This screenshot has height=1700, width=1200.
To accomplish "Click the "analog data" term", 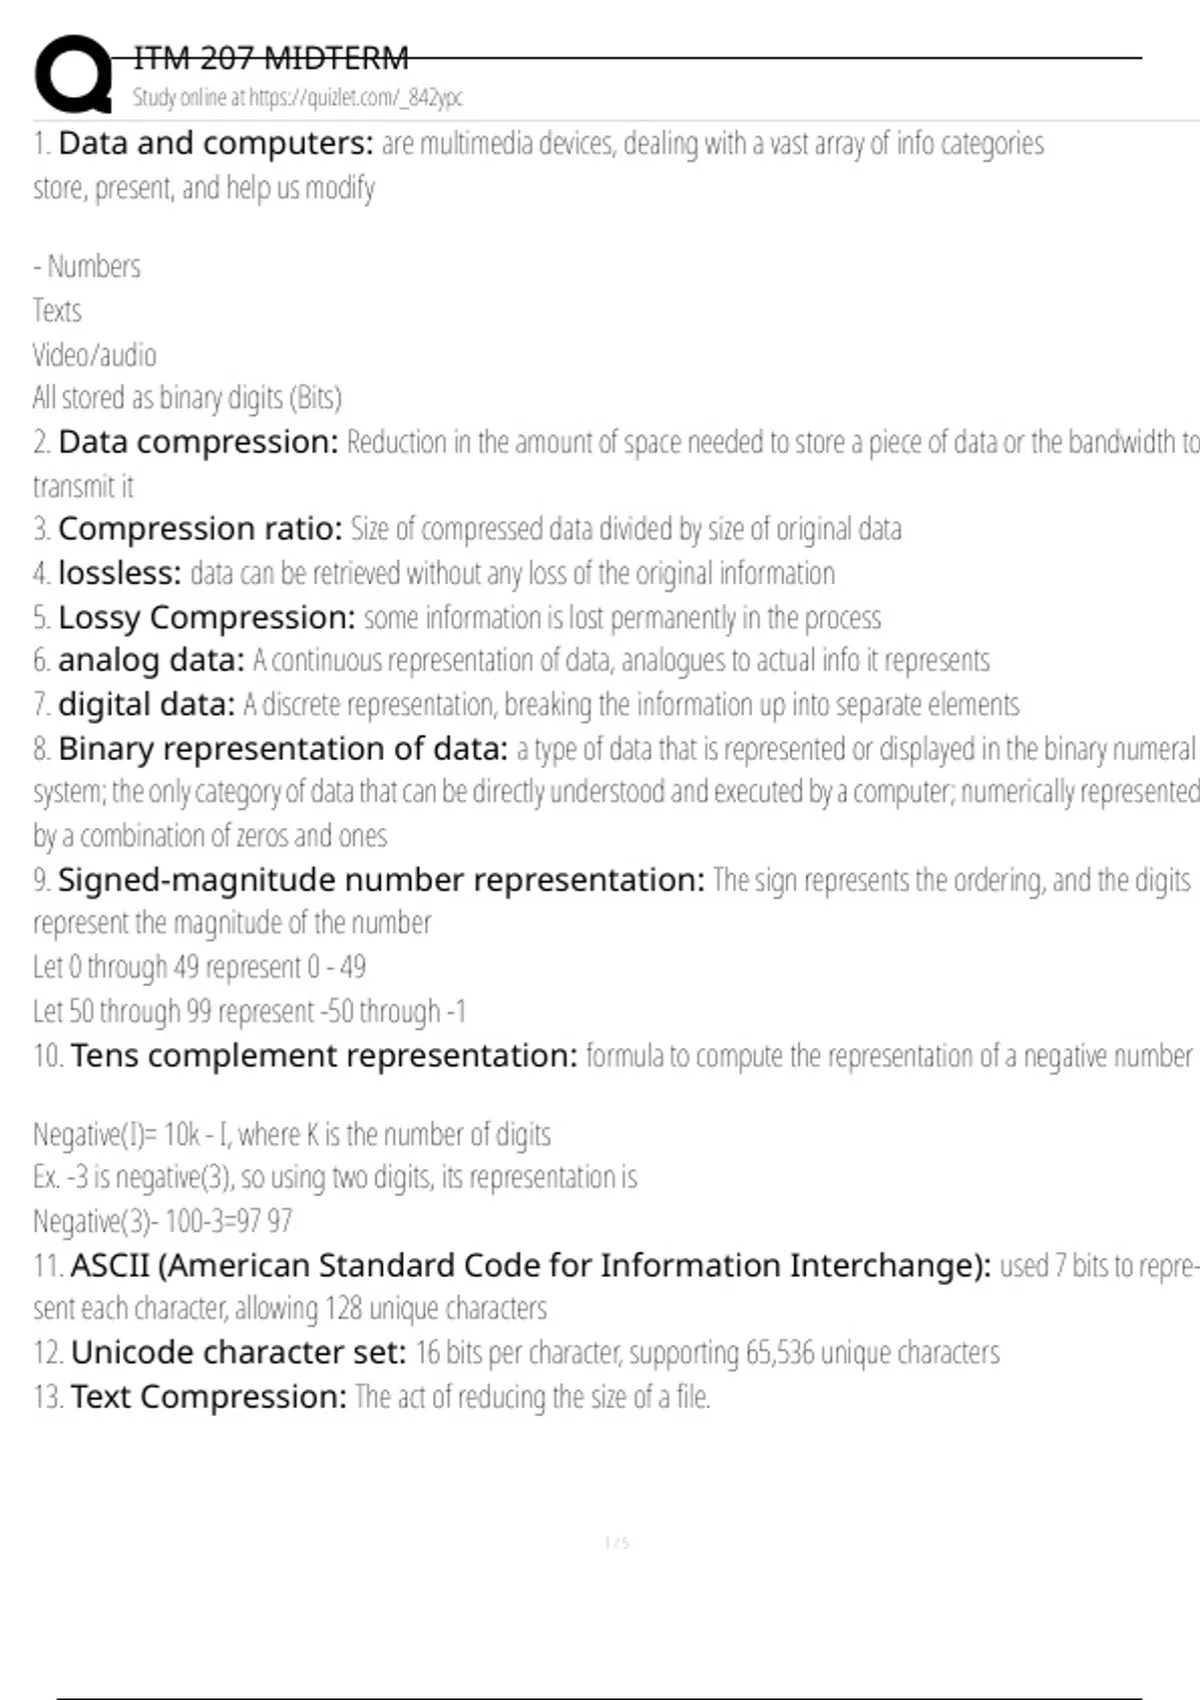I will pyautogui.click(x=151, y=661).
